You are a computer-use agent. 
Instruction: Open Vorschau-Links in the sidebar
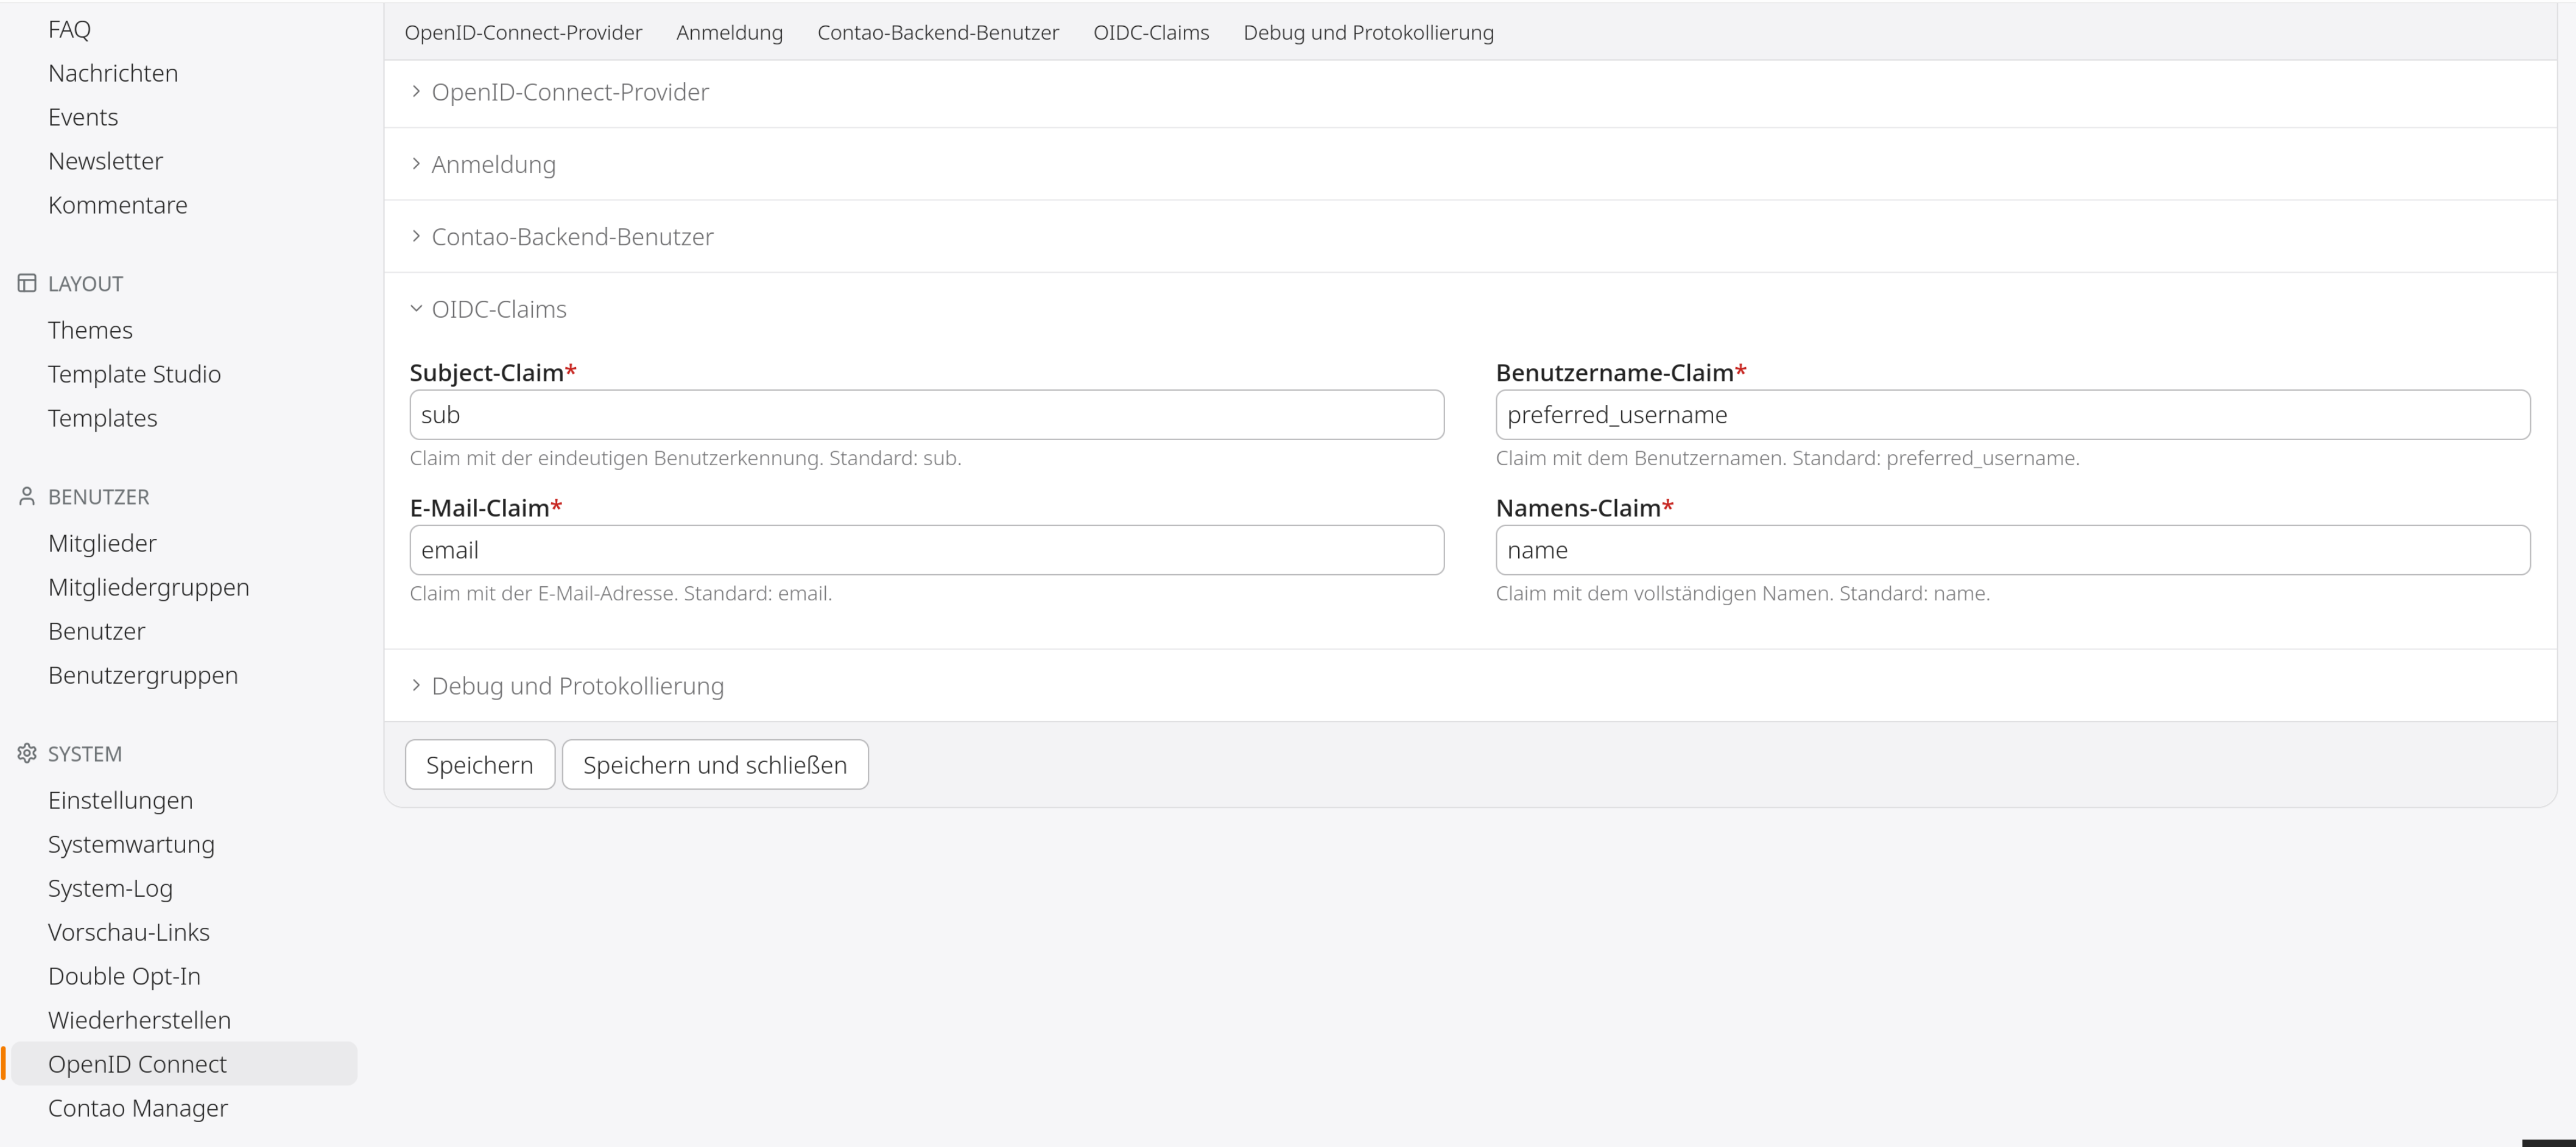[129, 932]
